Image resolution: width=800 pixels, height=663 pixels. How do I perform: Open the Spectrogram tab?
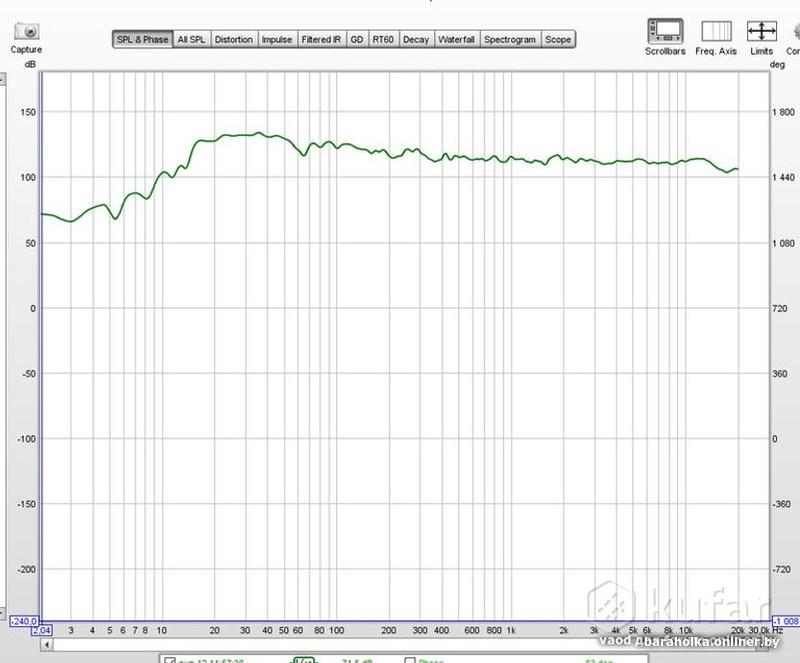click(510, 39)
